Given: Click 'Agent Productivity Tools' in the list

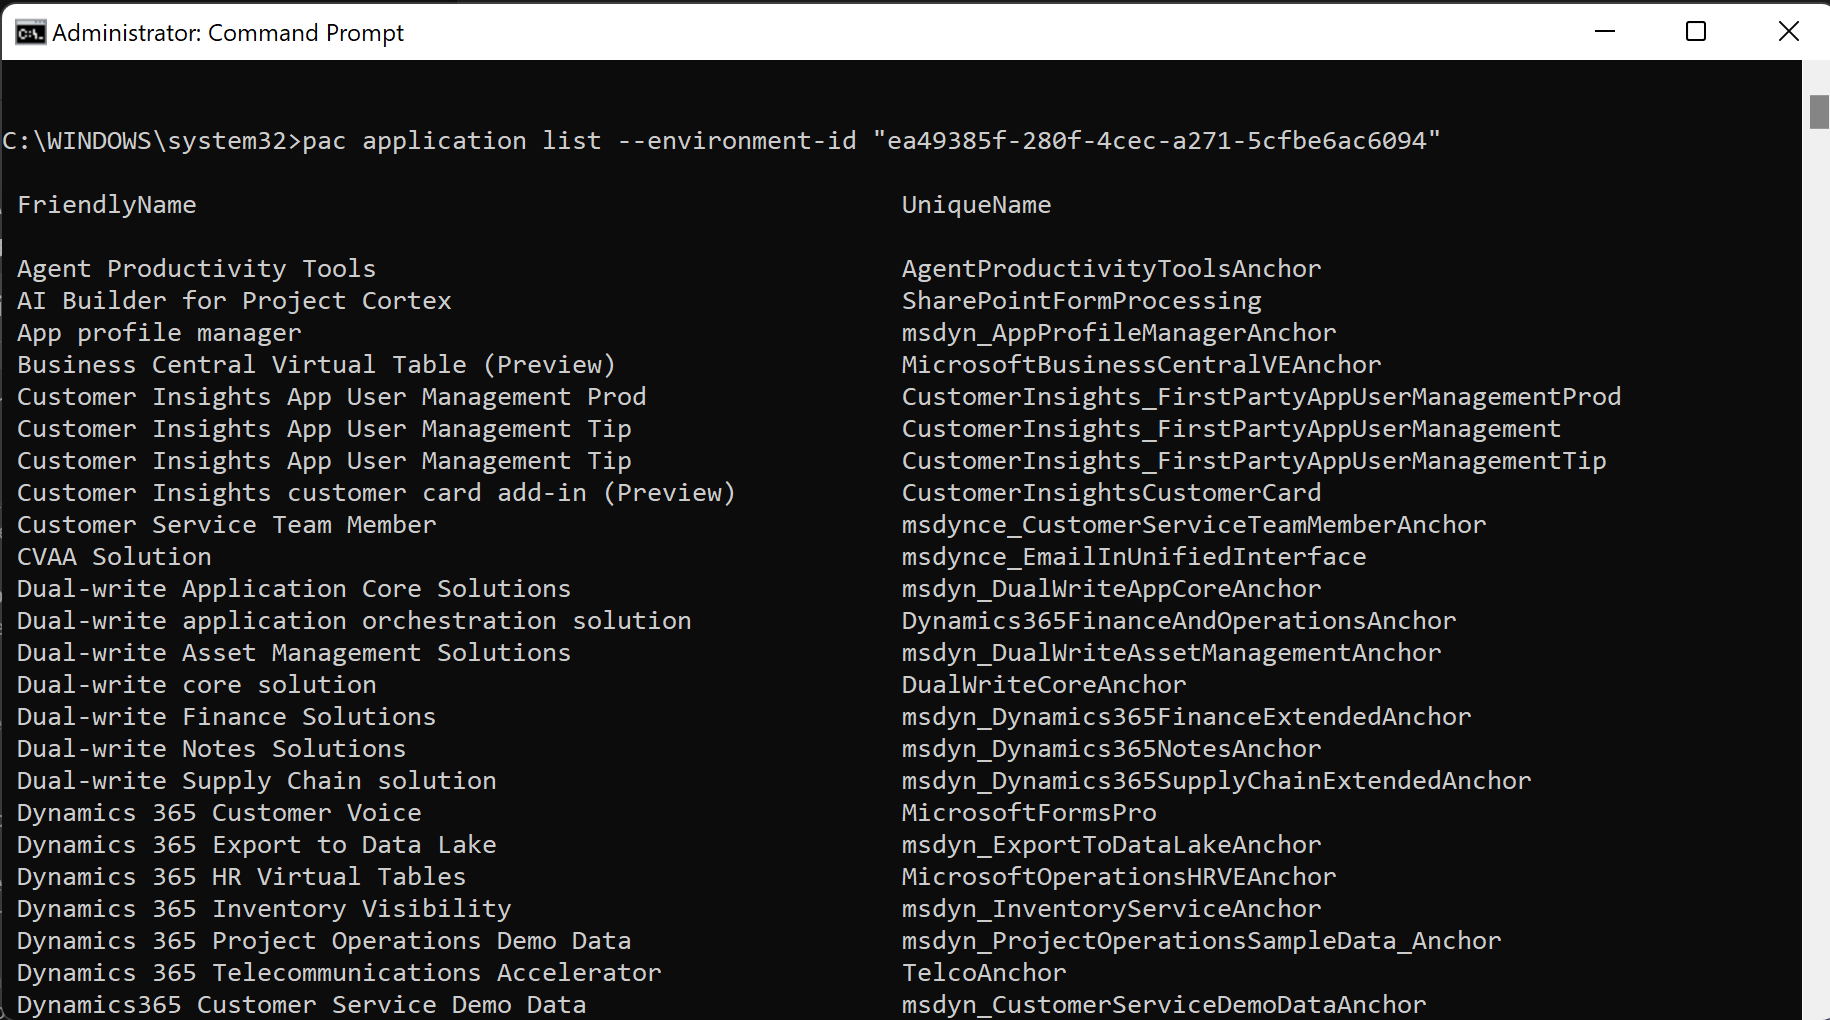Looking at the screenshot, I should pyautogui.click(x=196, y=269).
